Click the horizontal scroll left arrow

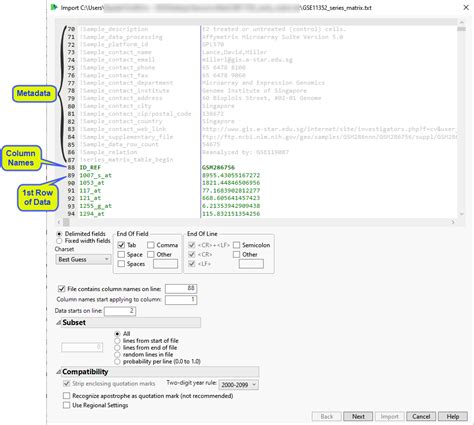click(59, 222)
